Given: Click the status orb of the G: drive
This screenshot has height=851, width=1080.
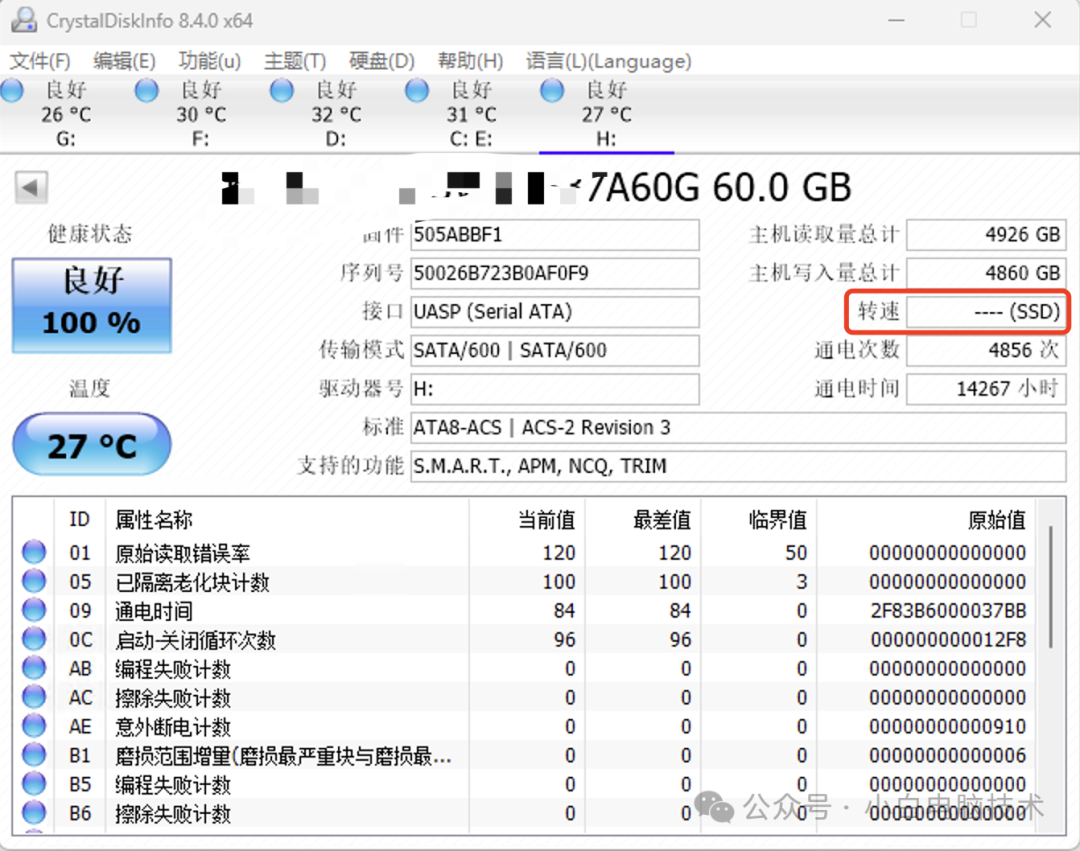Looking at the screenshot, I should coord(12,90).
